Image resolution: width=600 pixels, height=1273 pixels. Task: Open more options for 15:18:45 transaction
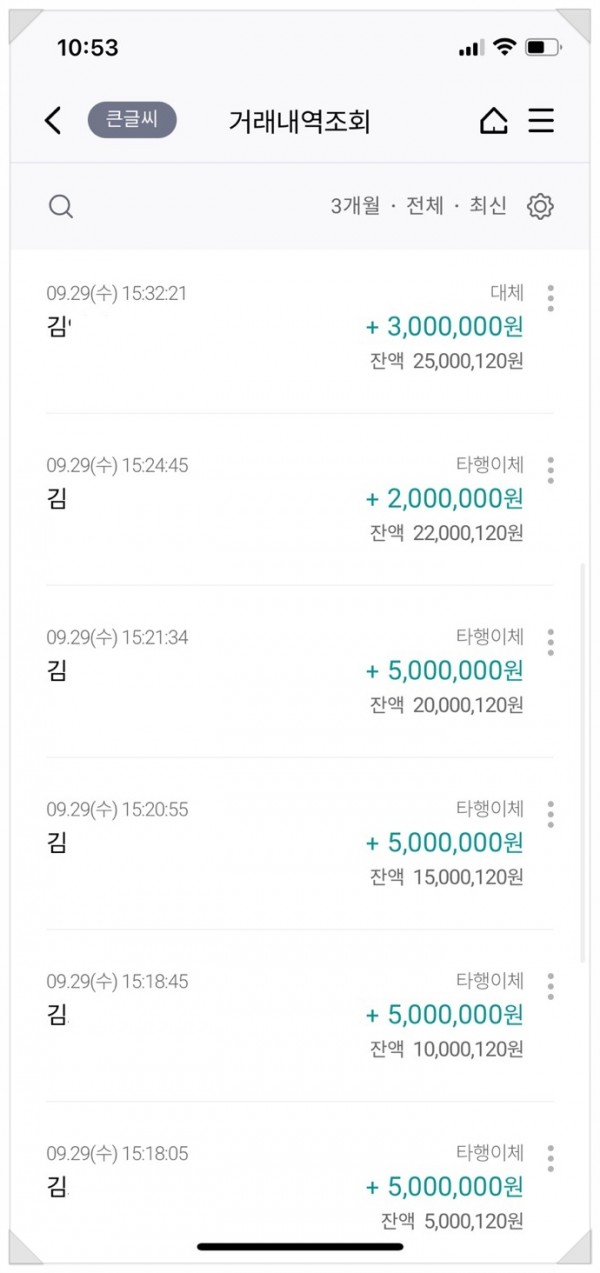551,986
